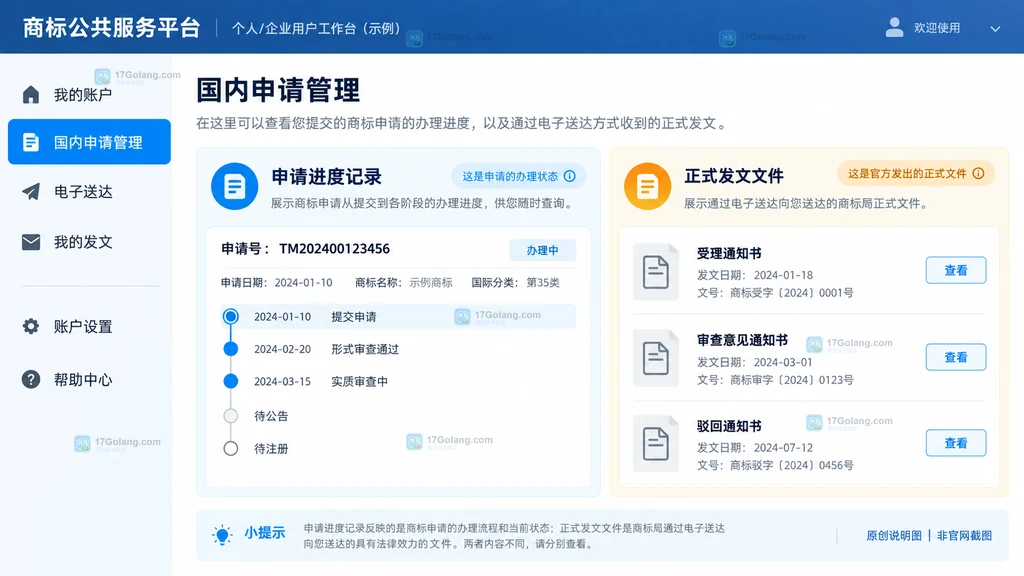Click the 原创说明图 link
The image size is (1024, 576).
[894, 536]
